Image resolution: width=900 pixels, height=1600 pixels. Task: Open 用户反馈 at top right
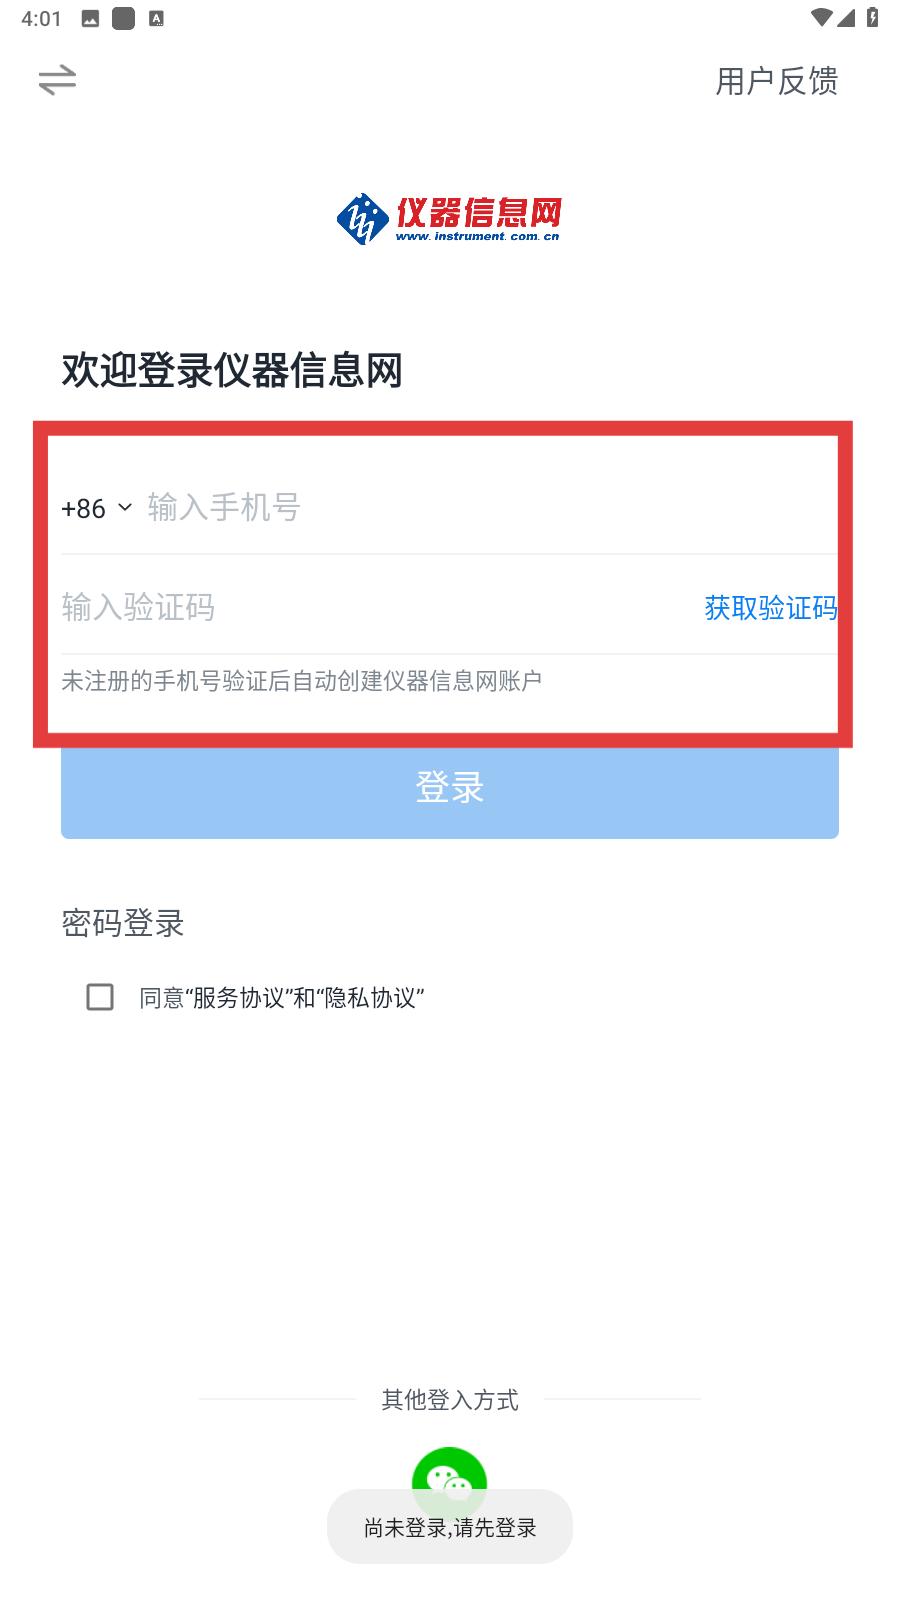pyautogui.click(x=777, y=81)
